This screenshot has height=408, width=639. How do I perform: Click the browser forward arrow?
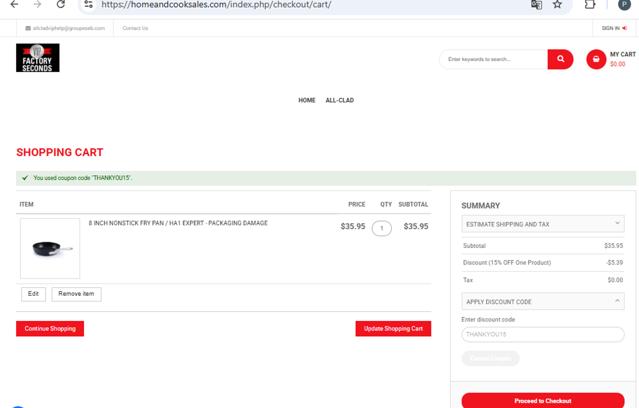37,4
